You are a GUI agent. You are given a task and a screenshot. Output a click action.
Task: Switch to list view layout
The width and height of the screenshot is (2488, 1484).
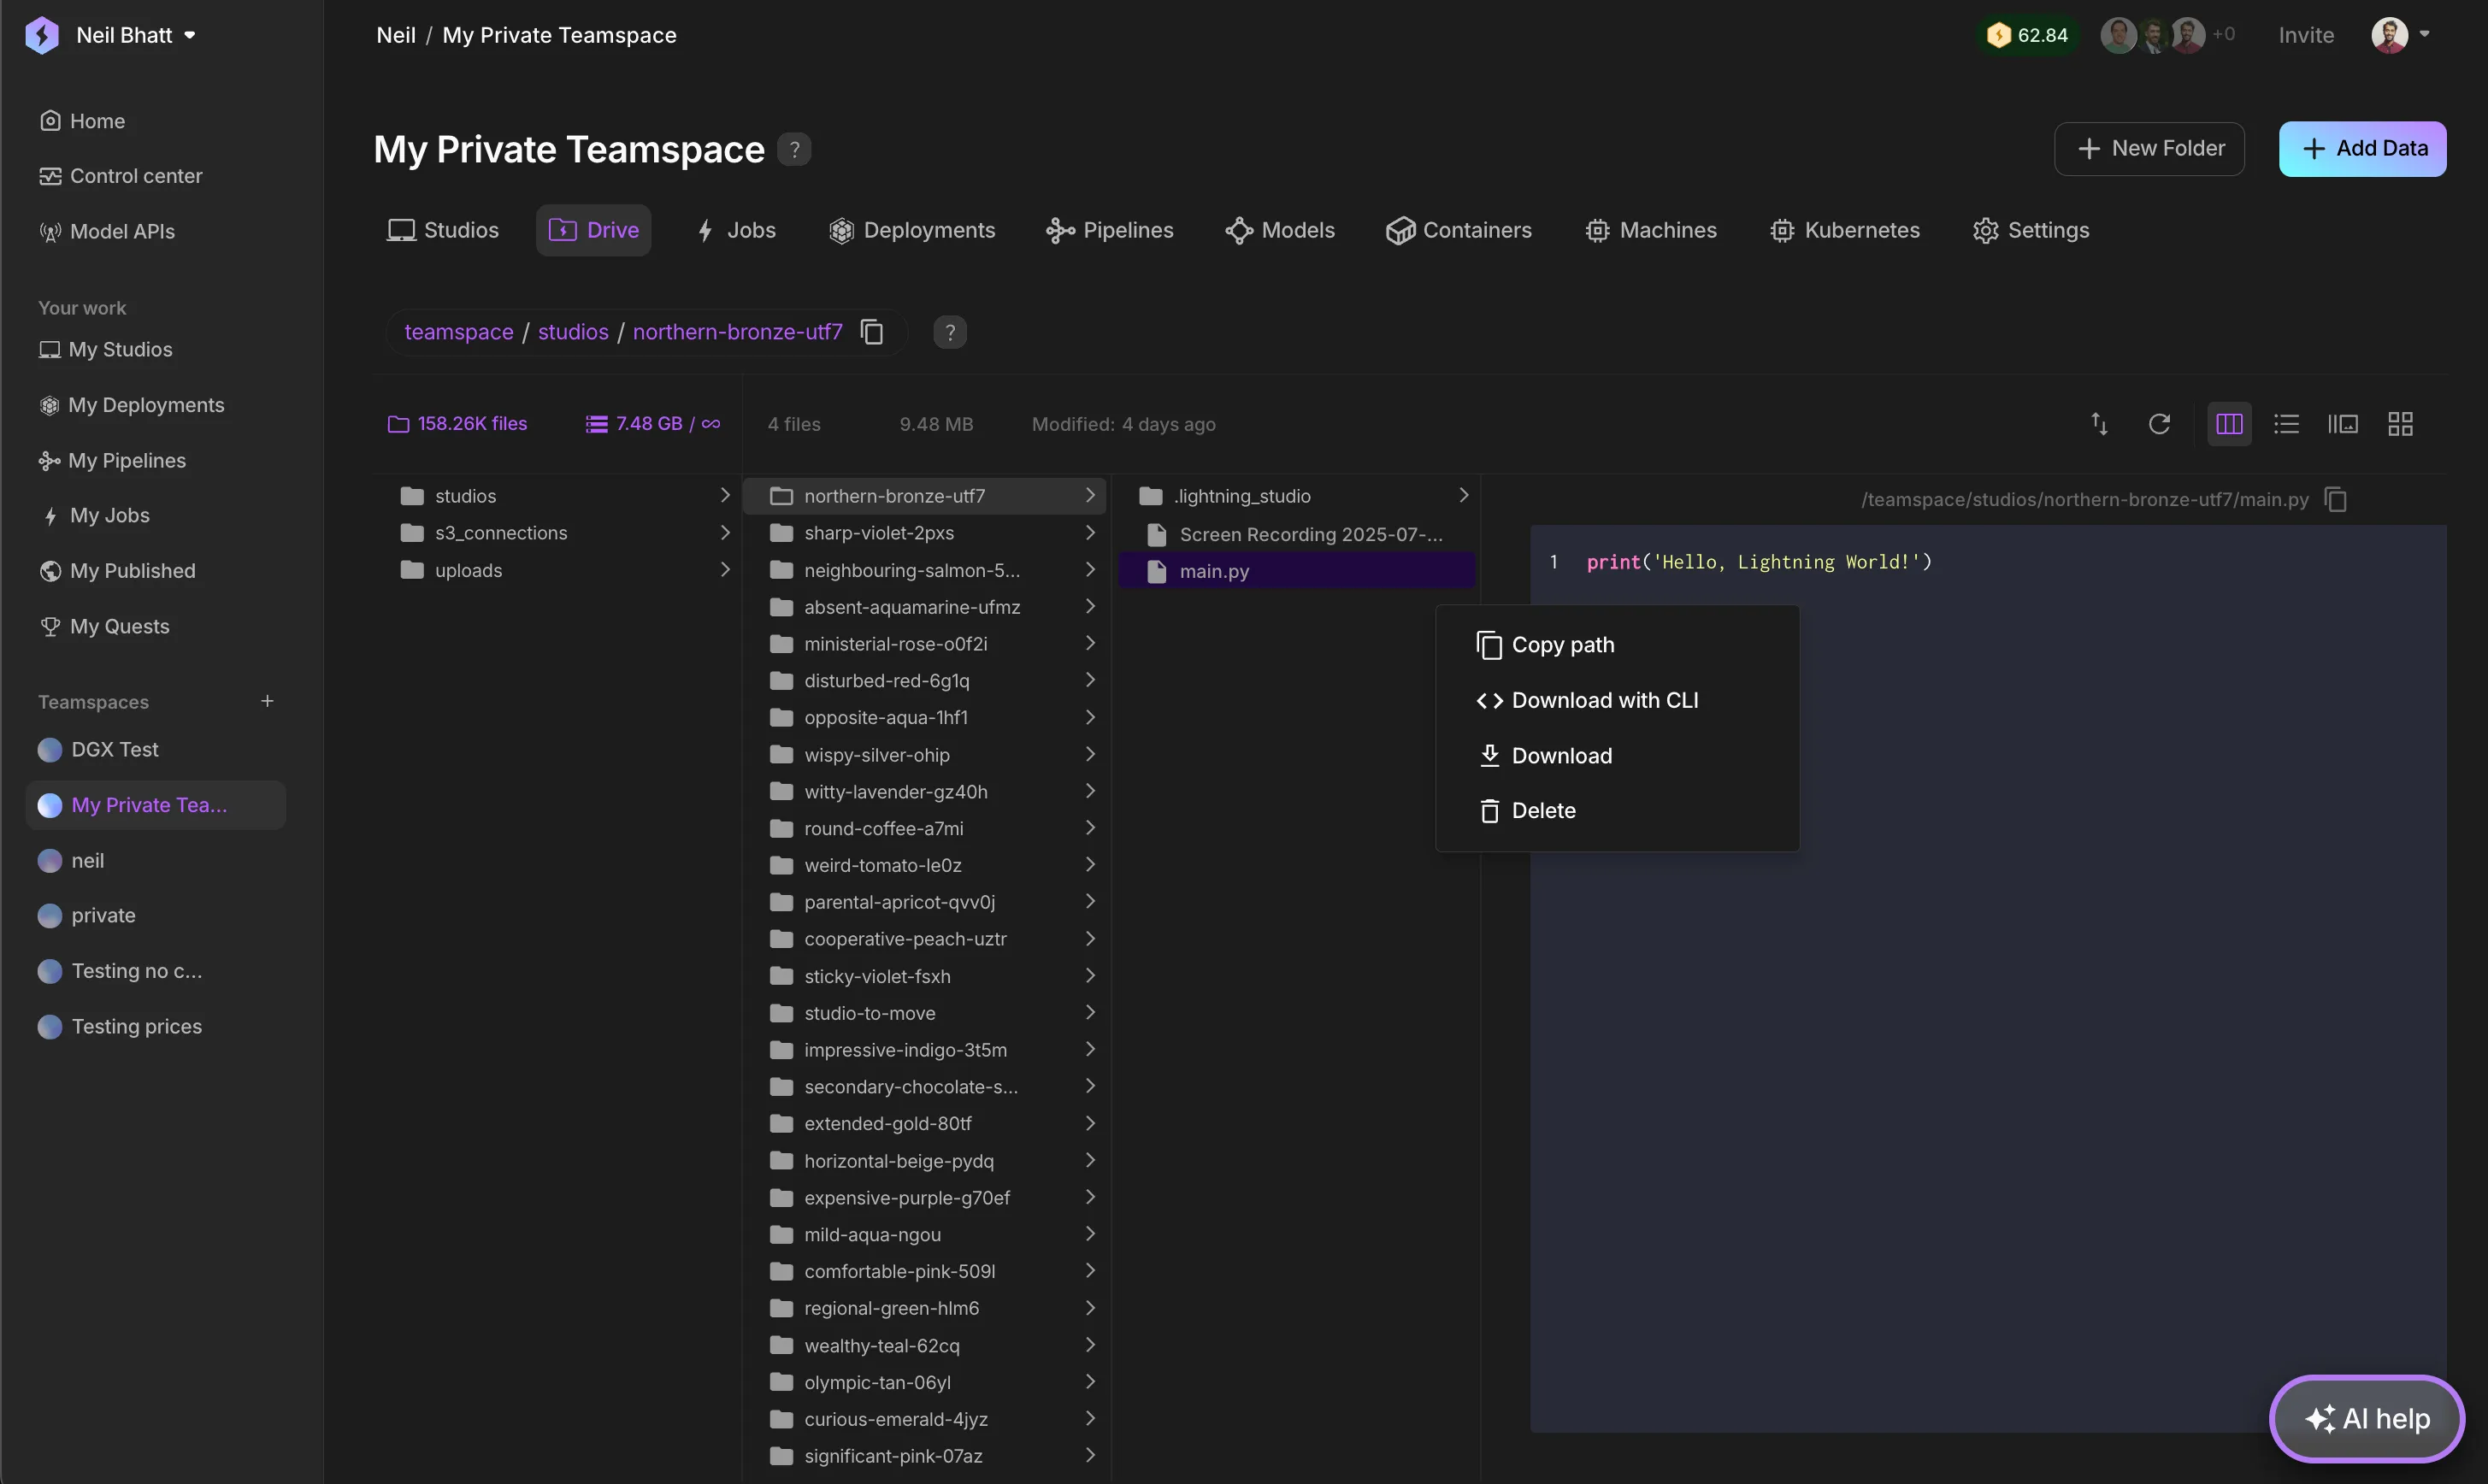(2286, 424)
